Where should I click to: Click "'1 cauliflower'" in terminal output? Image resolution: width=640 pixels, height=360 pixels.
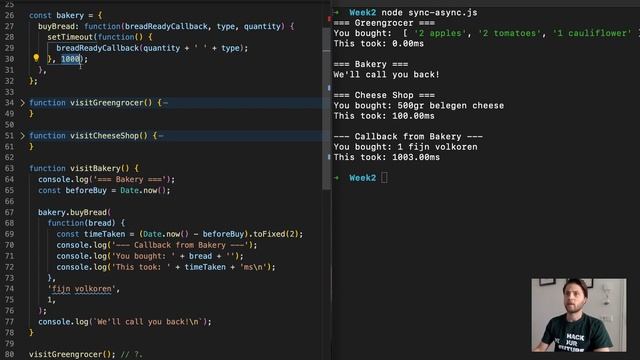(592, 33)
